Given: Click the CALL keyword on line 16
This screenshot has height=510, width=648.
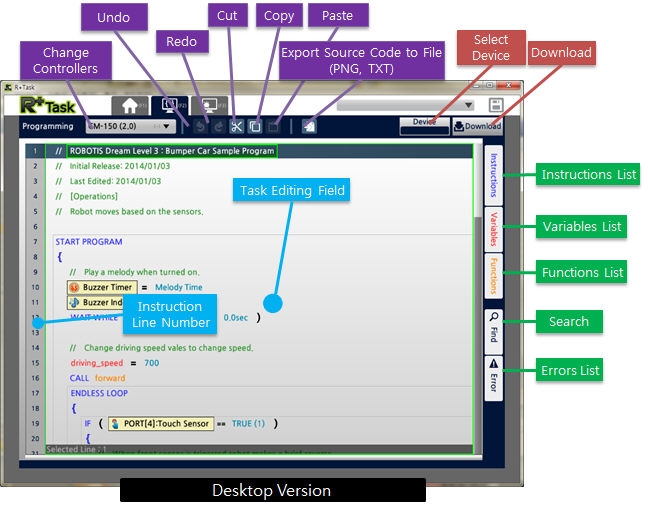Looking at the screenshot, I should click(79, 378).
